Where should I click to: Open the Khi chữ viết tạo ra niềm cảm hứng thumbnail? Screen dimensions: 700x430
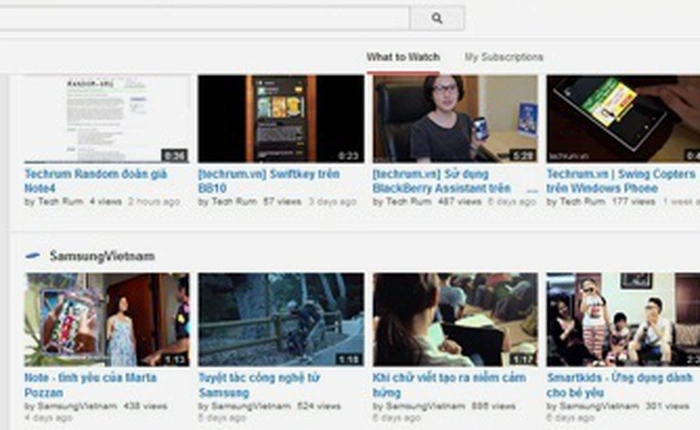pos(455,320)
